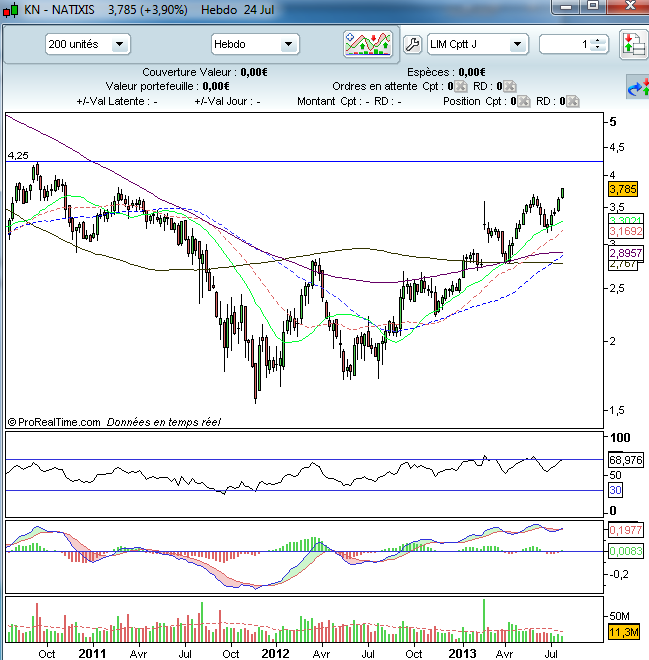Click the Valeur portefeuille amount 0,00€
The height and width of the screenshot is (660, 649).
point(216,86)
